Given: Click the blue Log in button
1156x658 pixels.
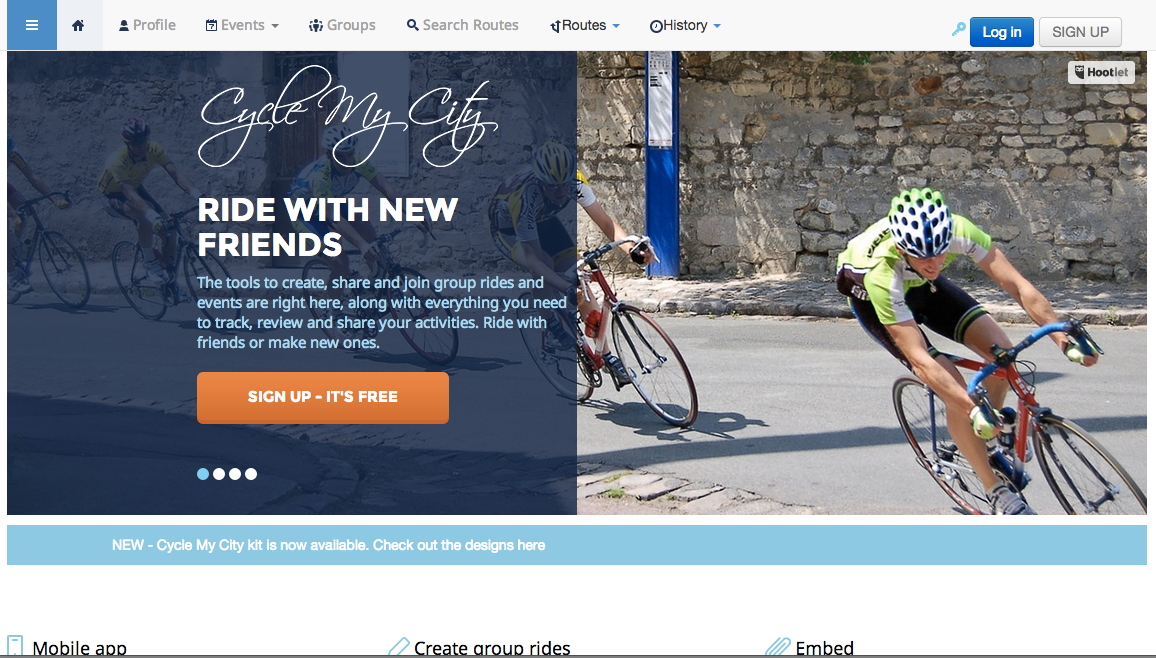Looking at the screenshot, I should click(x=1001, y=32).
